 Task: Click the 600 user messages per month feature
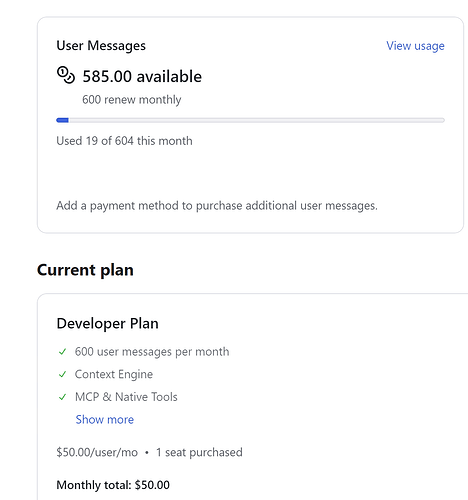152,352
